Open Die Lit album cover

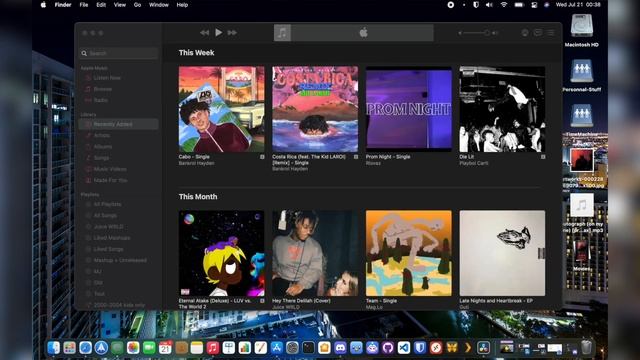click(502, 109)
